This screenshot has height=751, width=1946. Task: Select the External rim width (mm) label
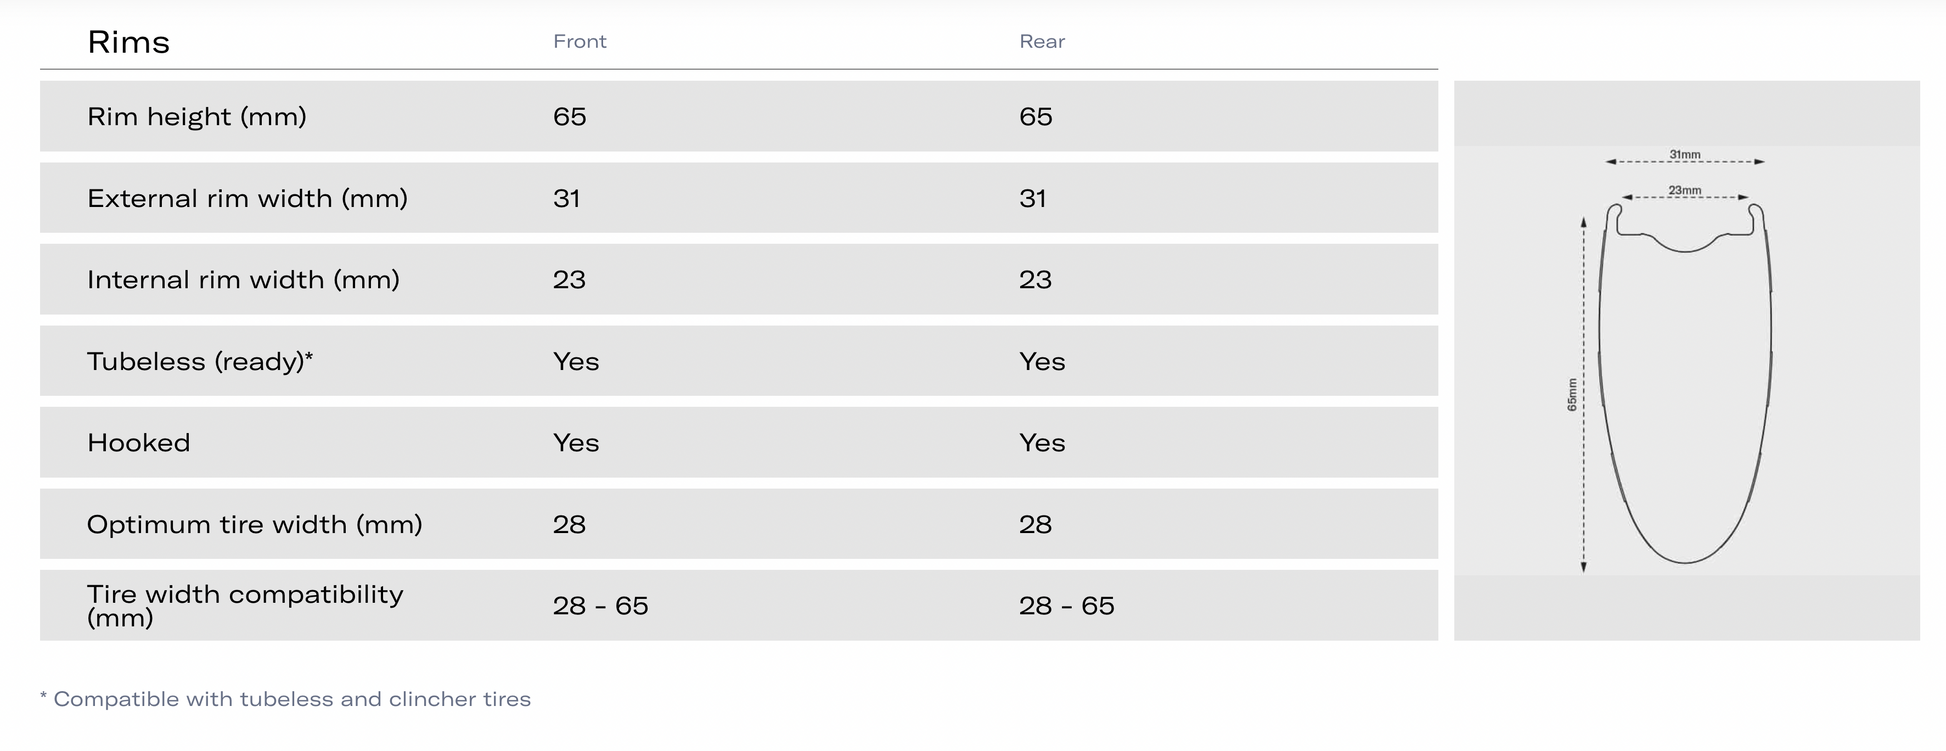pyautogui.click(x=248, y=199)
